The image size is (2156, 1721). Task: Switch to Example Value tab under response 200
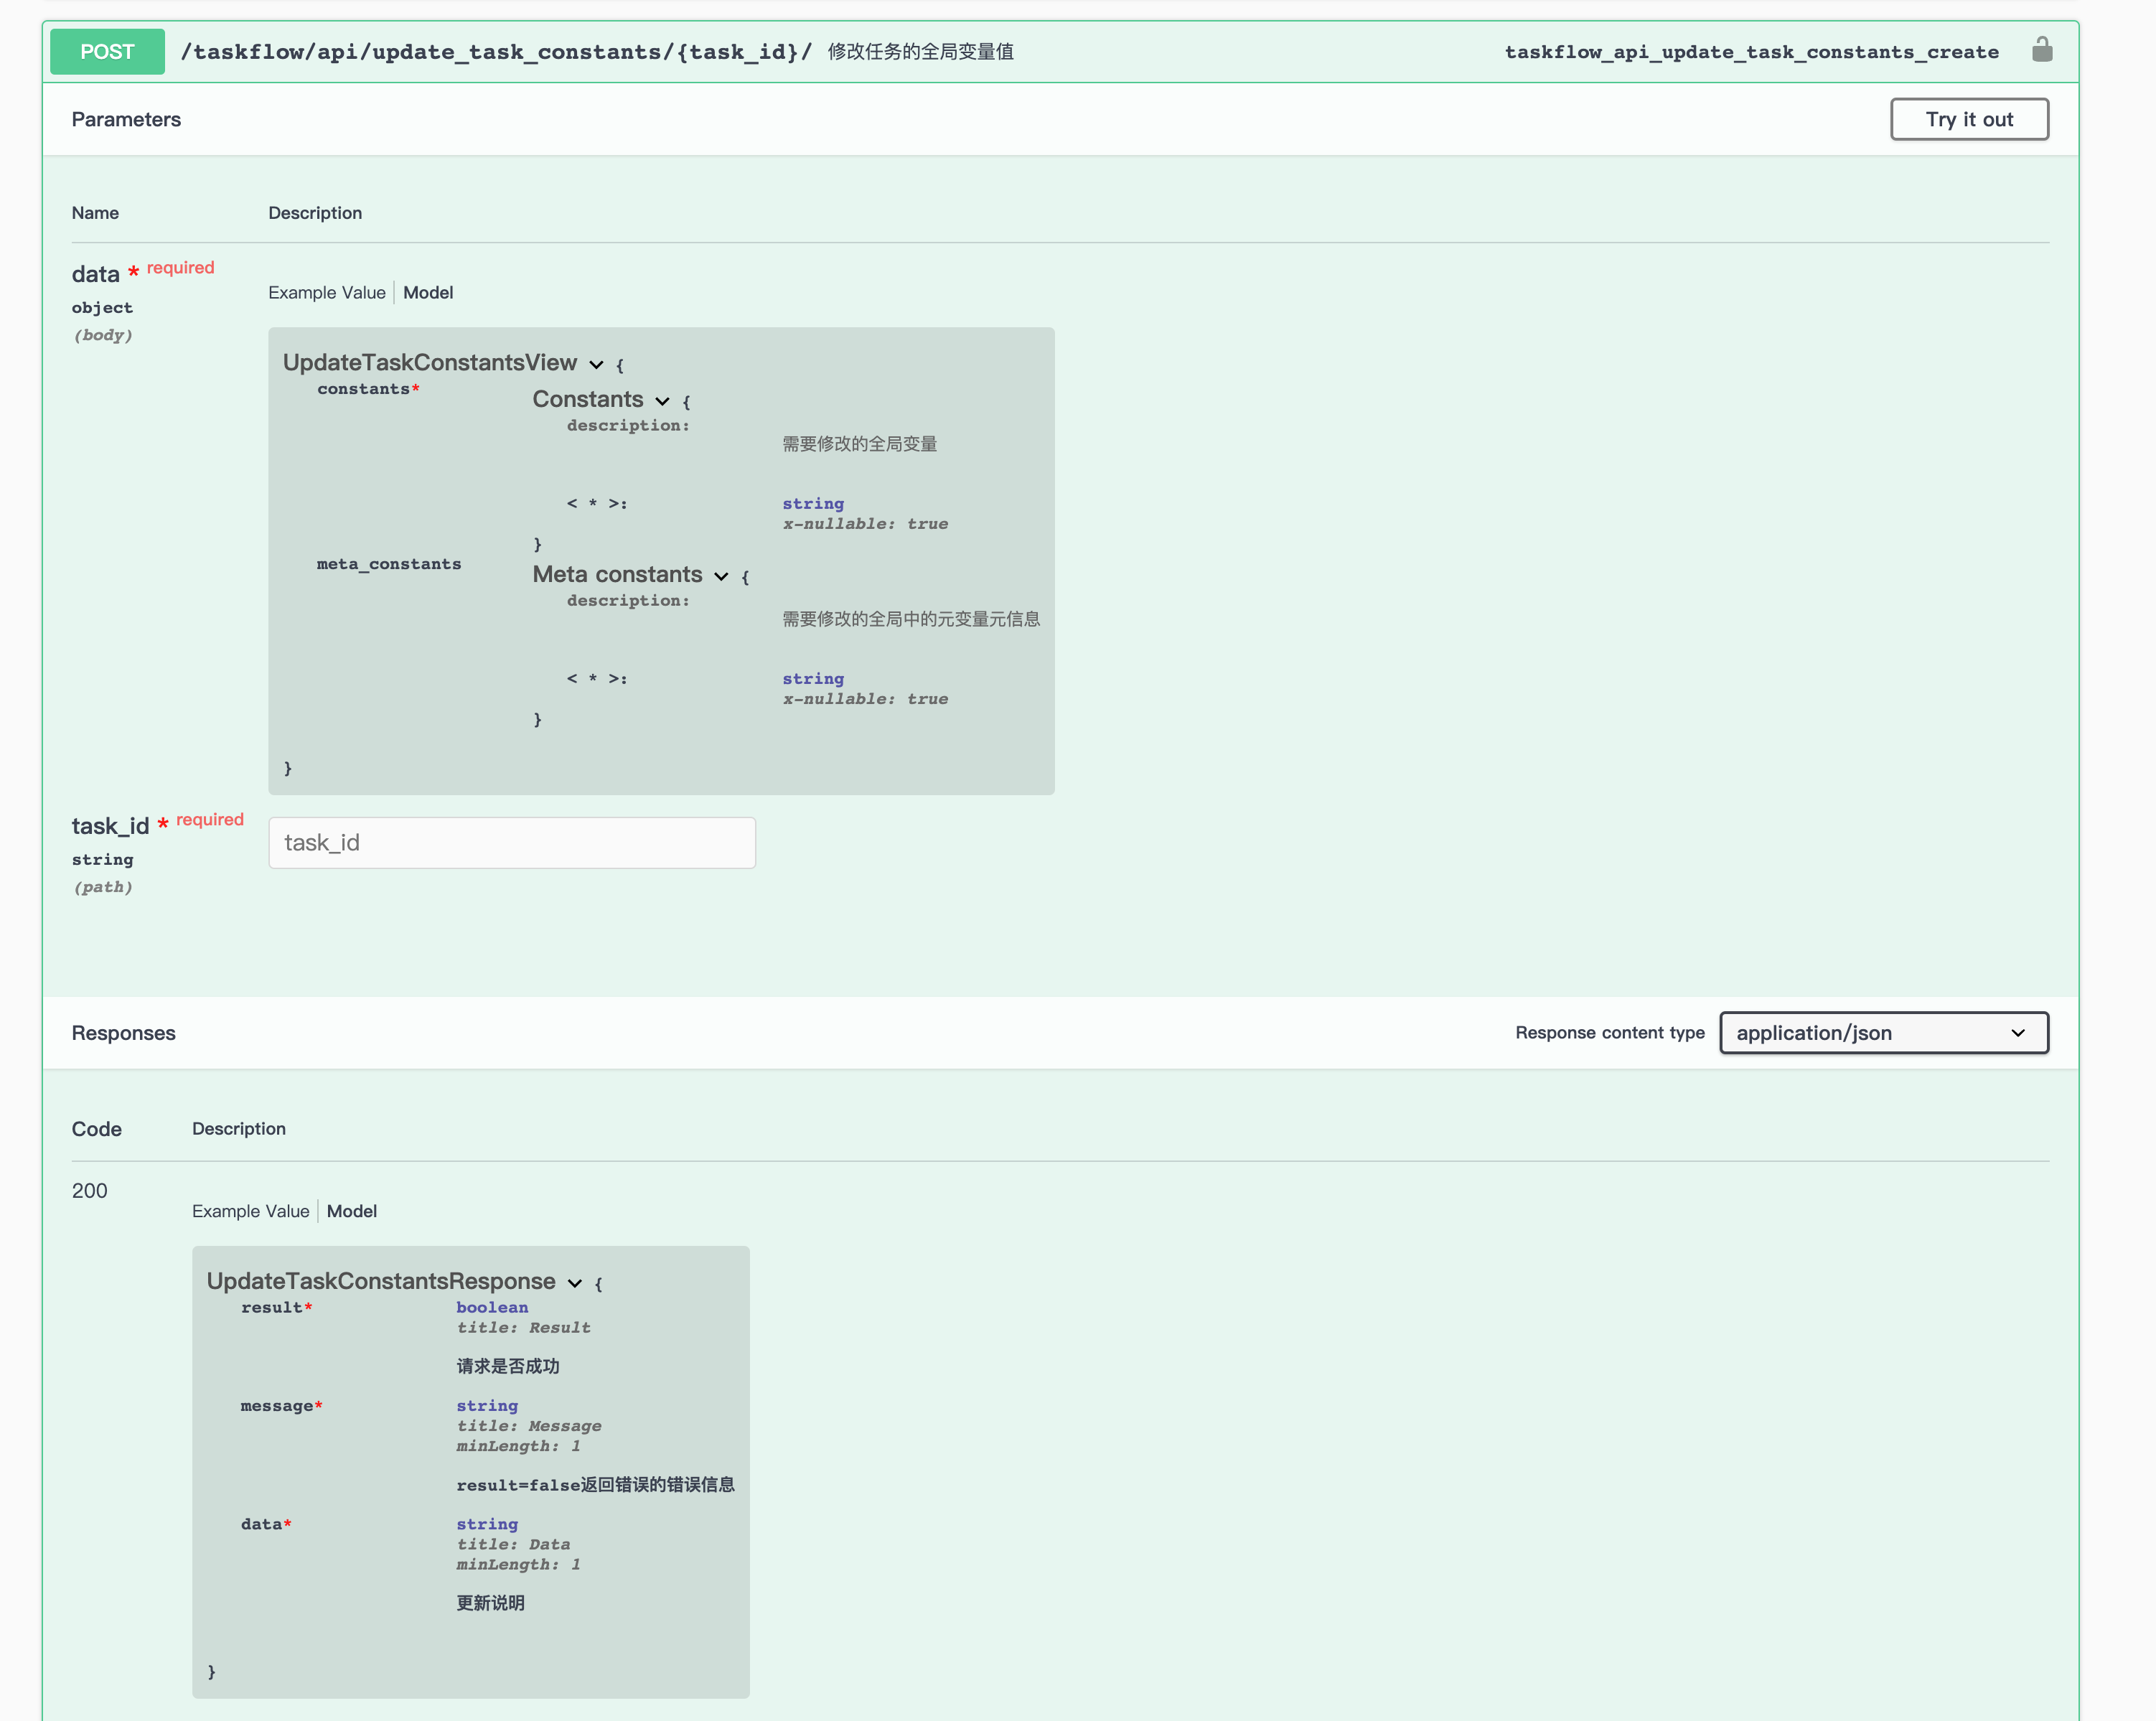point(250,1211)
